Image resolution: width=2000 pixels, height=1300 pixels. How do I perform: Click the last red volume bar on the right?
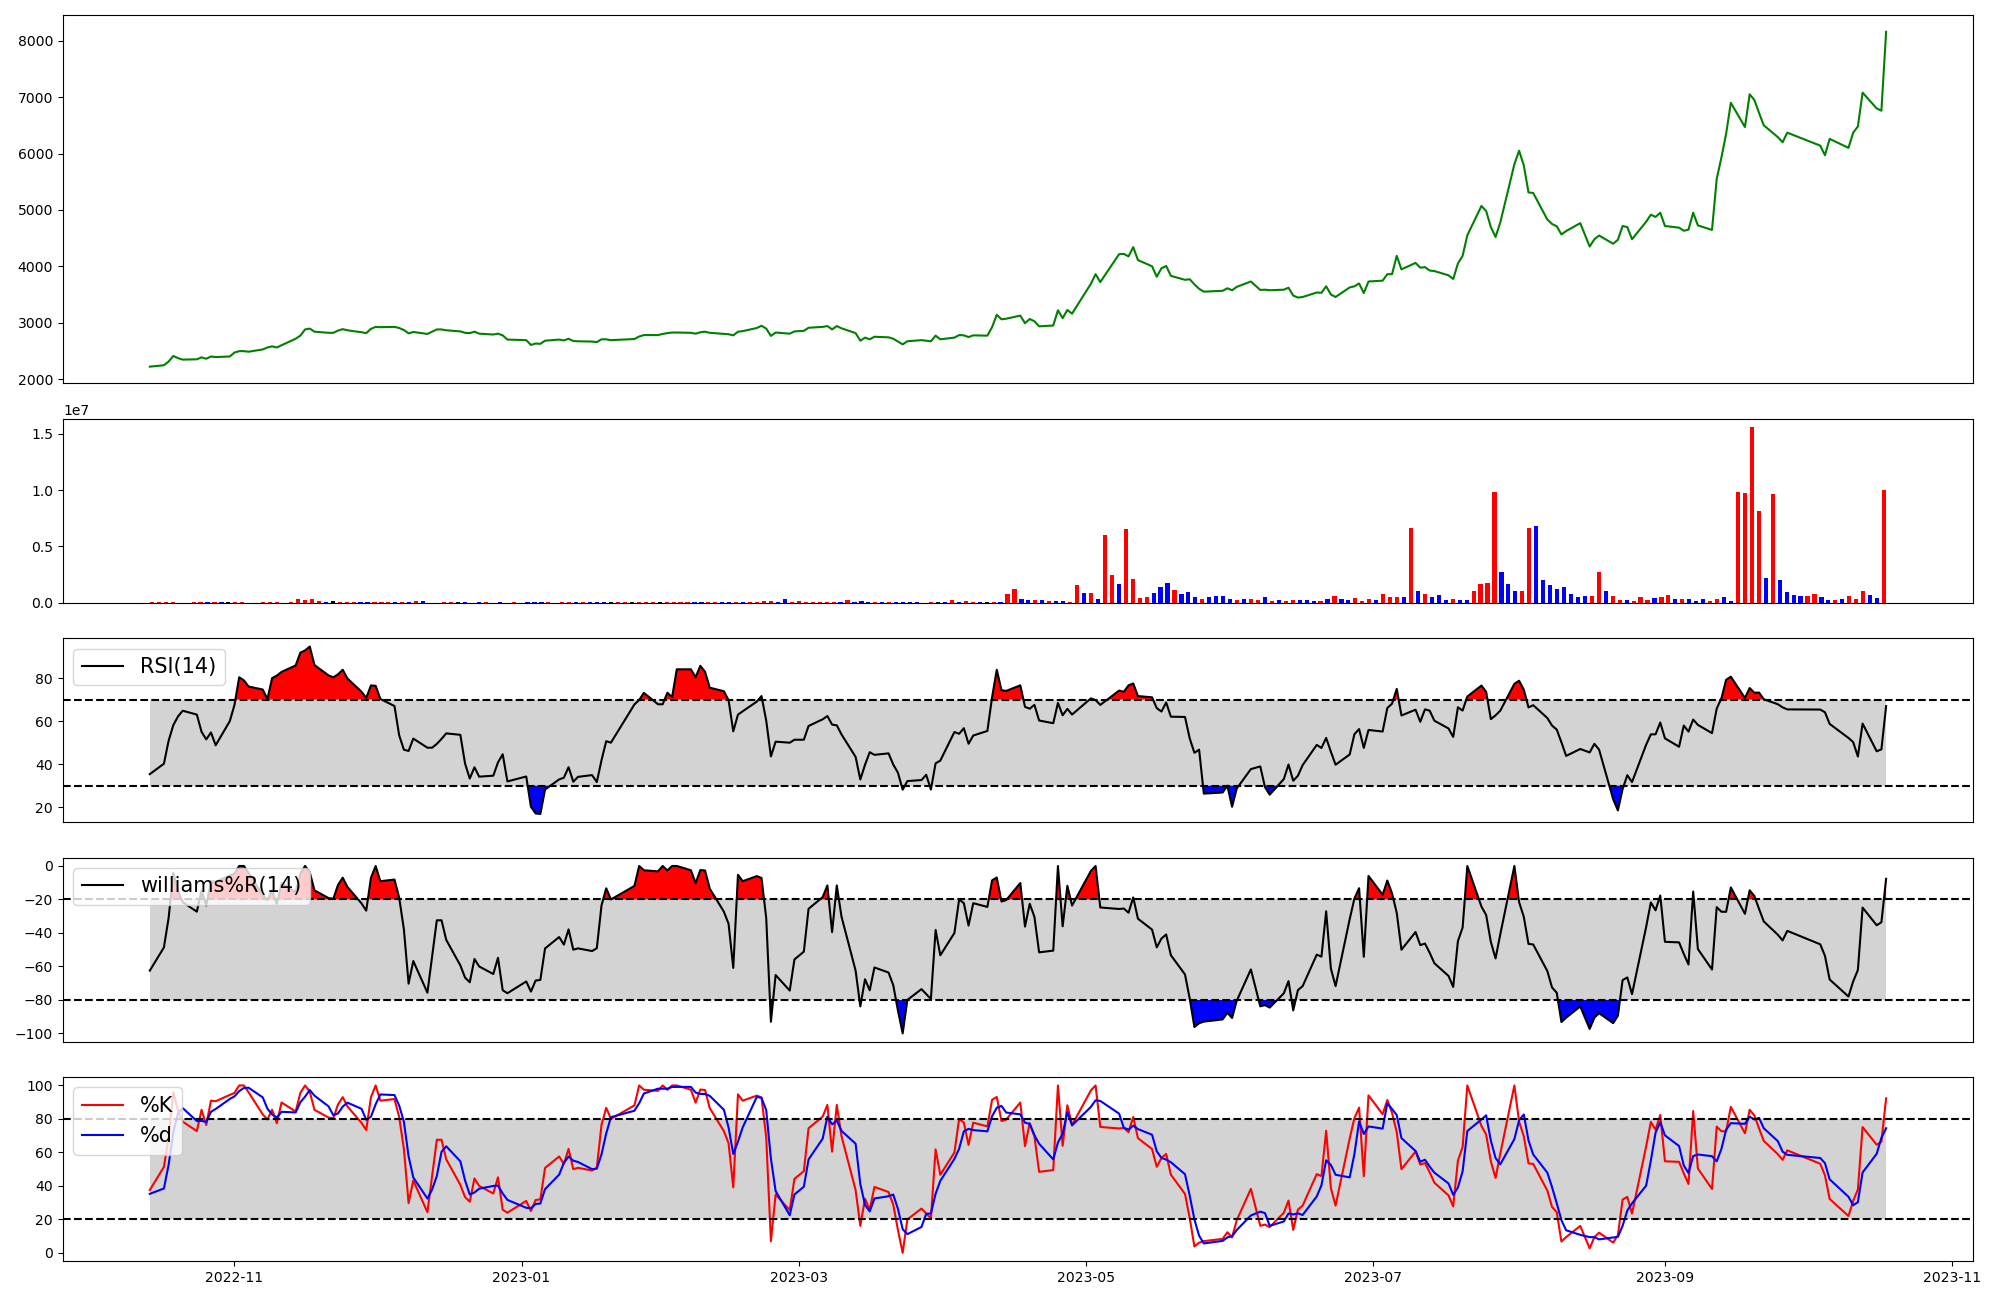click(1884, 546)
